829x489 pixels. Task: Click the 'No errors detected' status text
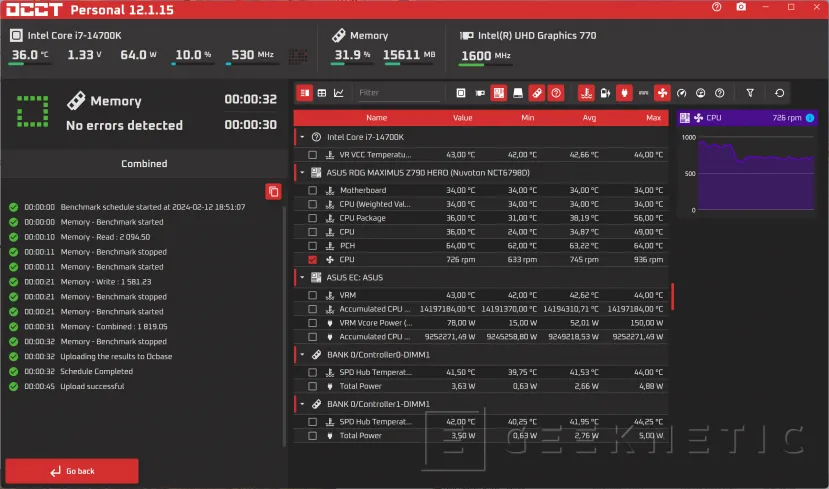[124, 125]
